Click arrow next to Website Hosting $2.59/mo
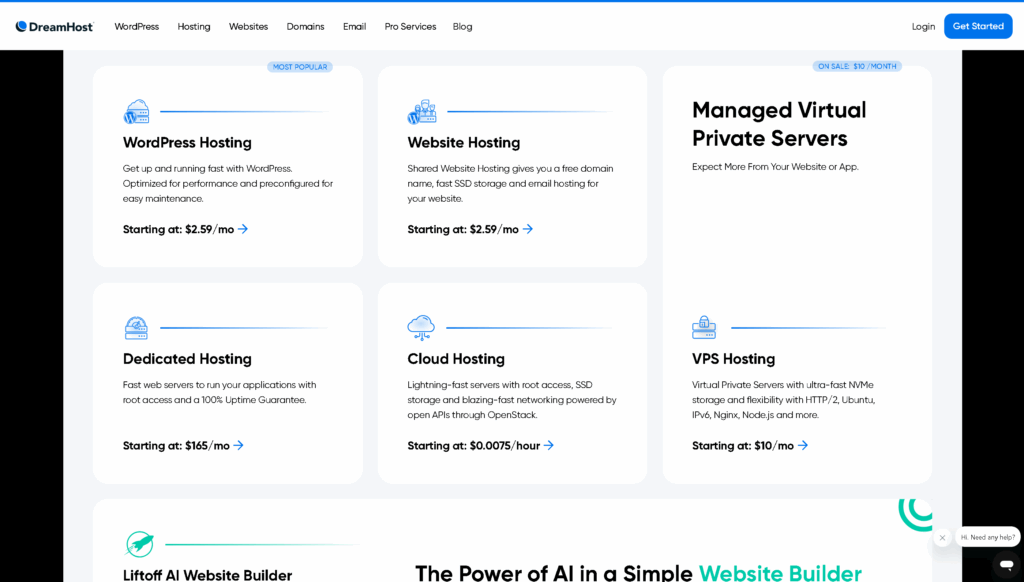 tap(528, 229)
